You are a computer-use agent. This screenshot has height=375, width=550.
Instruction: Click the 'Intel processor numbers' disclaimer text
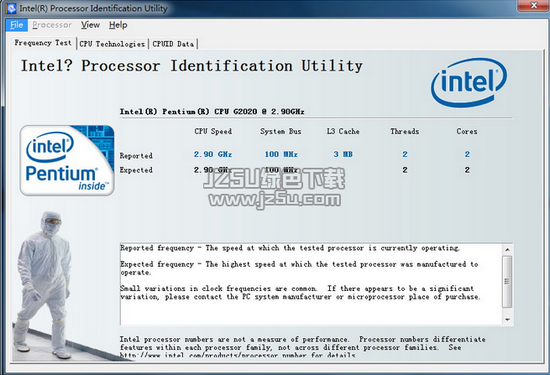[x=302, y=343]
